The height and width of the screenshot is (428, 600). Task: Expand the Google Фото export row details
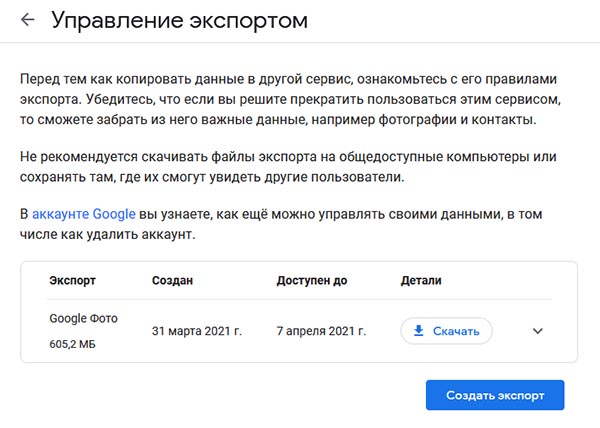[538, 331]
